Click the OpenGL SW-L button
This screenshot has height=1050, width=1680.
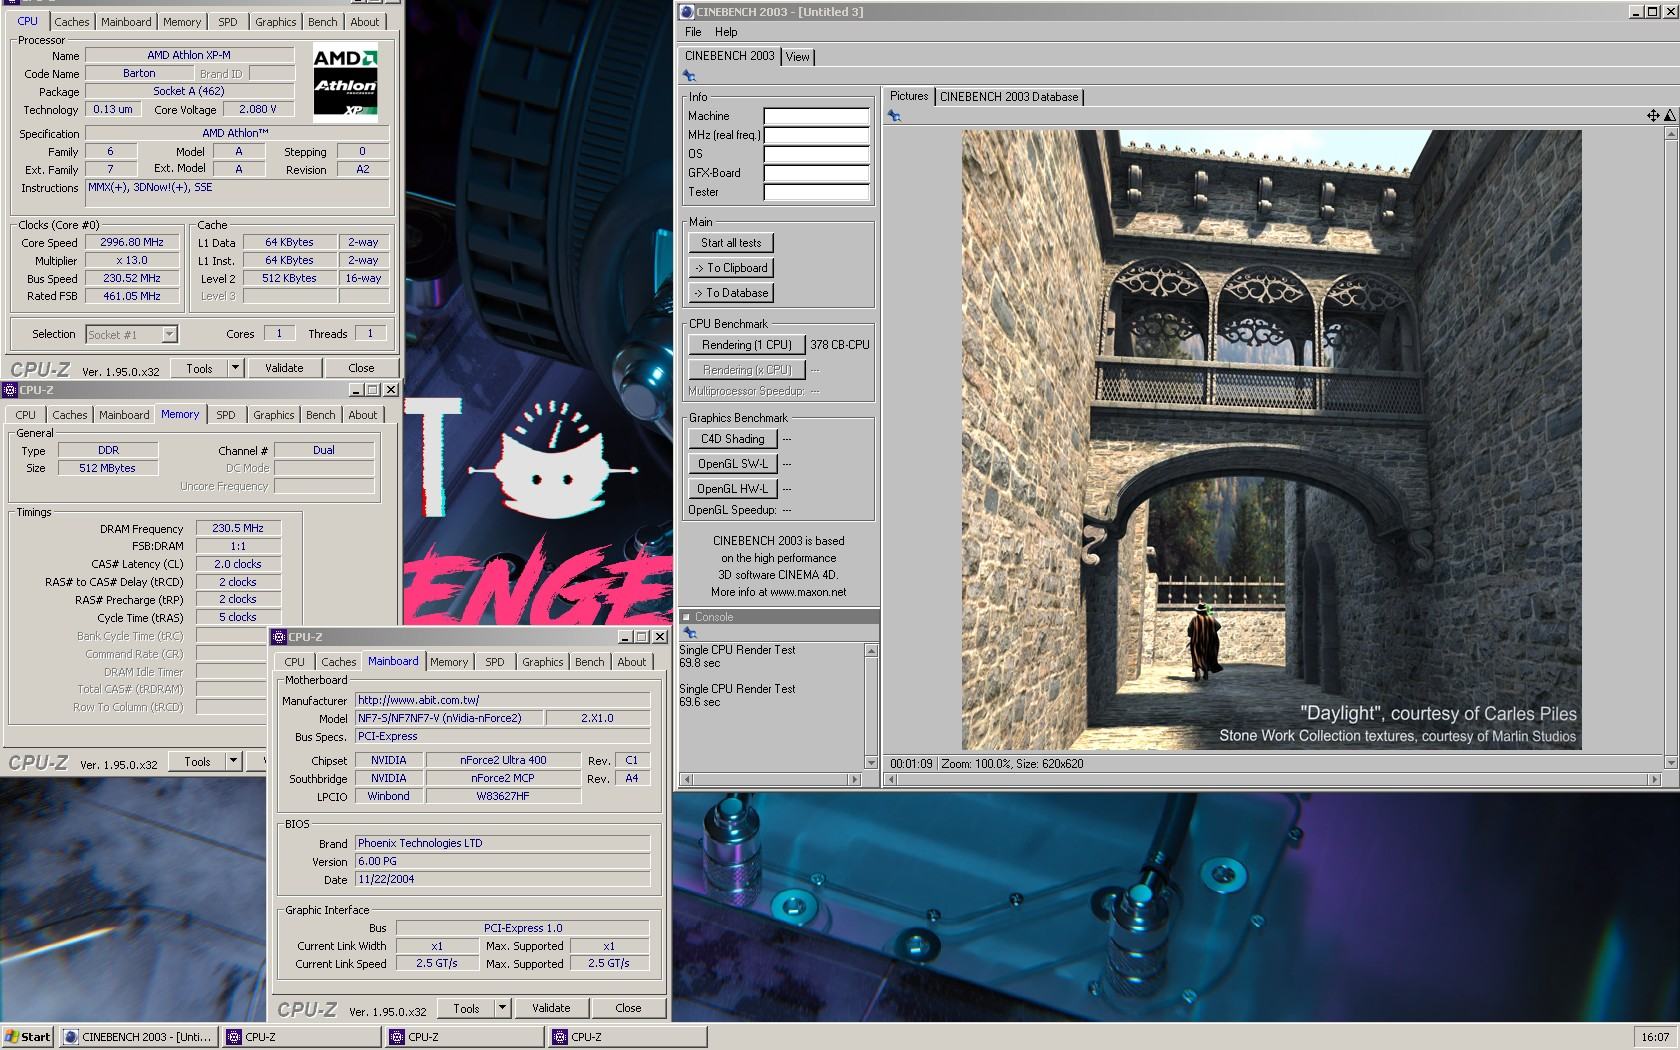pos(732,464)
